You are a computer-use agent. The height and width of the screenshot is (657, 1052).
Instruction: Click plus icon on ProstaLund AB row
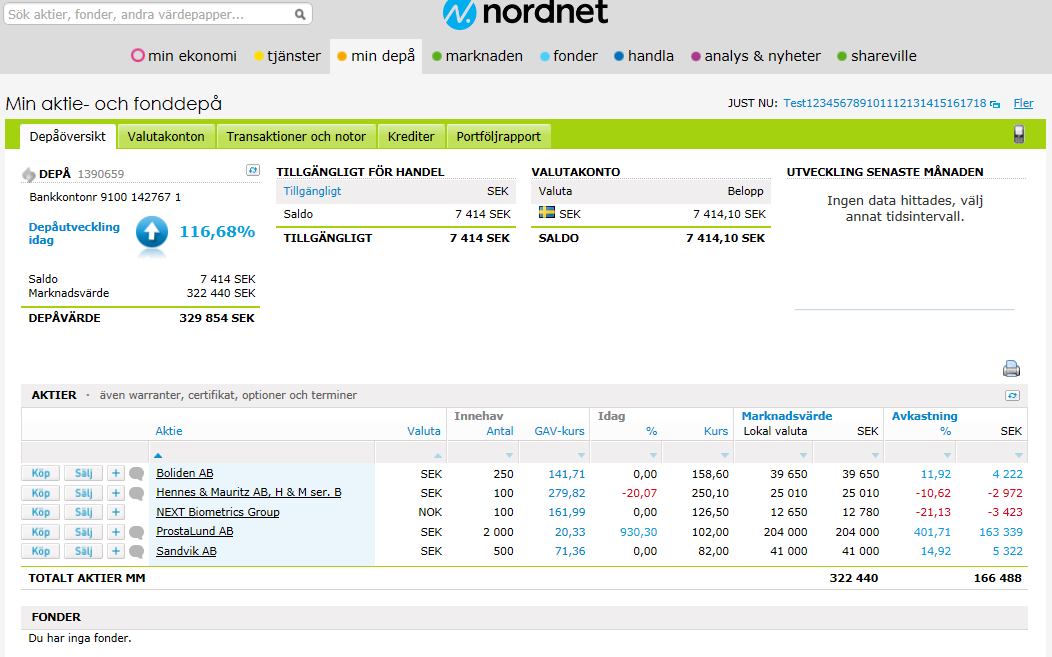coord(115,532)
